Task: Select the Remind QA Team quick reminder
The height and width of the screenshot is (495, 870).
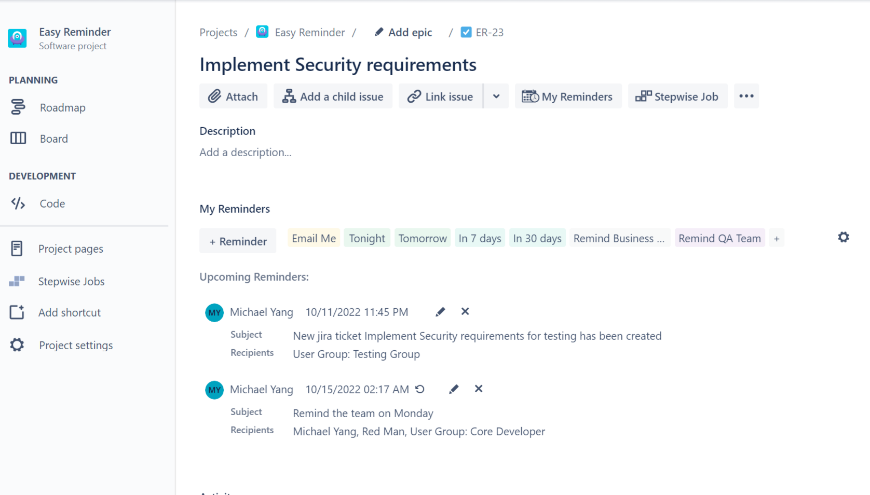Action: tap(719, 239)
